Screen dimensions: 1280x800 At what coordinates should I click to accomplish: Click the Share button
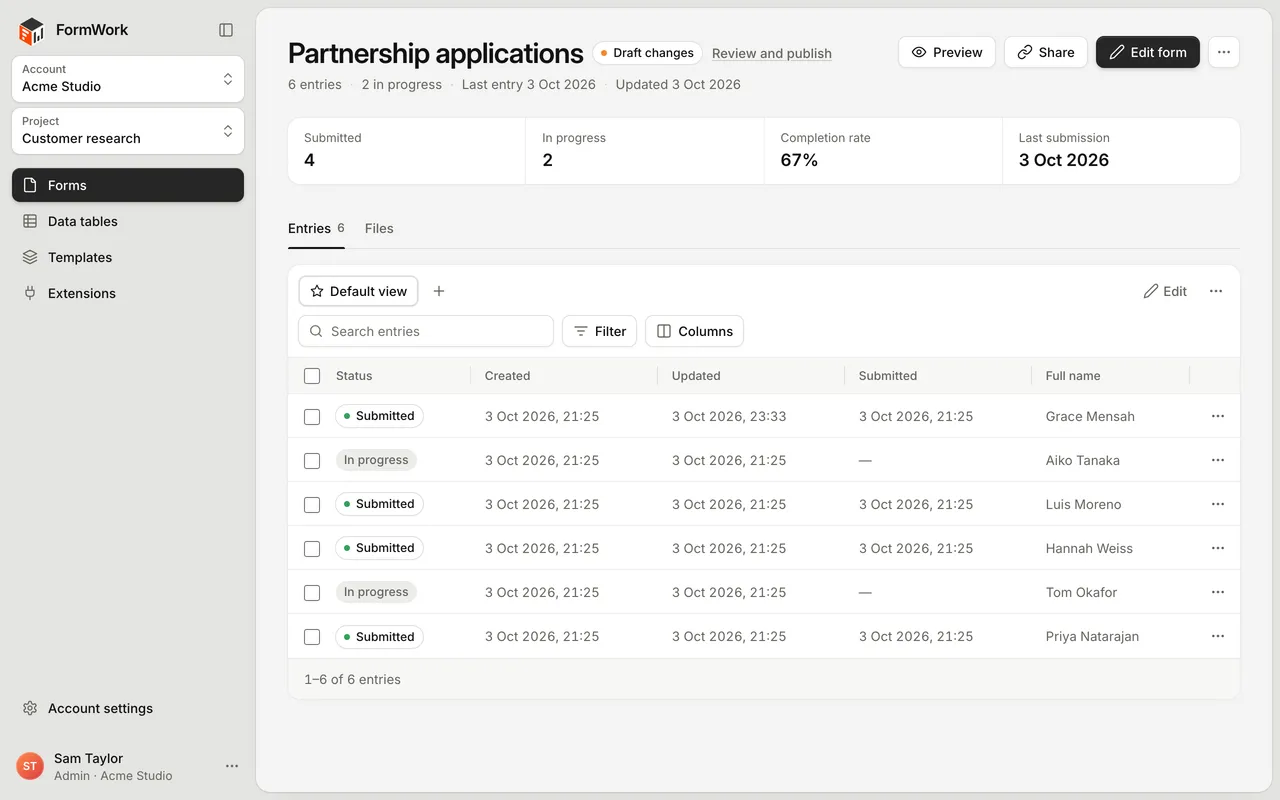click(1045, 52)
